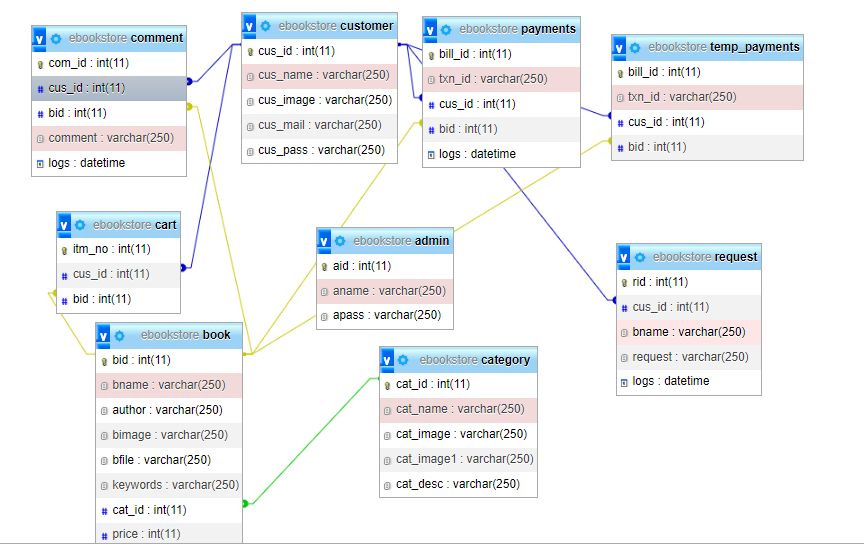Click the 'cat_desc : varchar(250)' field
This screenshot has width=864, height=544.
pyautogui.click(x=458, y=484)
